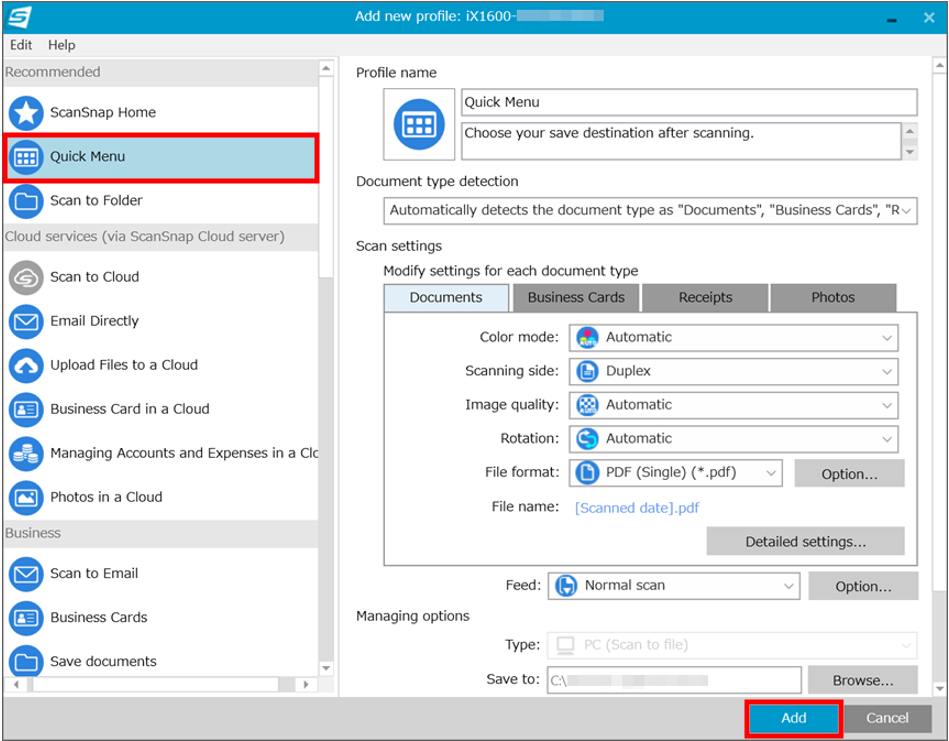Viewport: 949px width, 741px height.
Task: Click the Duplex scanning side icon
Action: pyautogui.click(x=587, y=371)
